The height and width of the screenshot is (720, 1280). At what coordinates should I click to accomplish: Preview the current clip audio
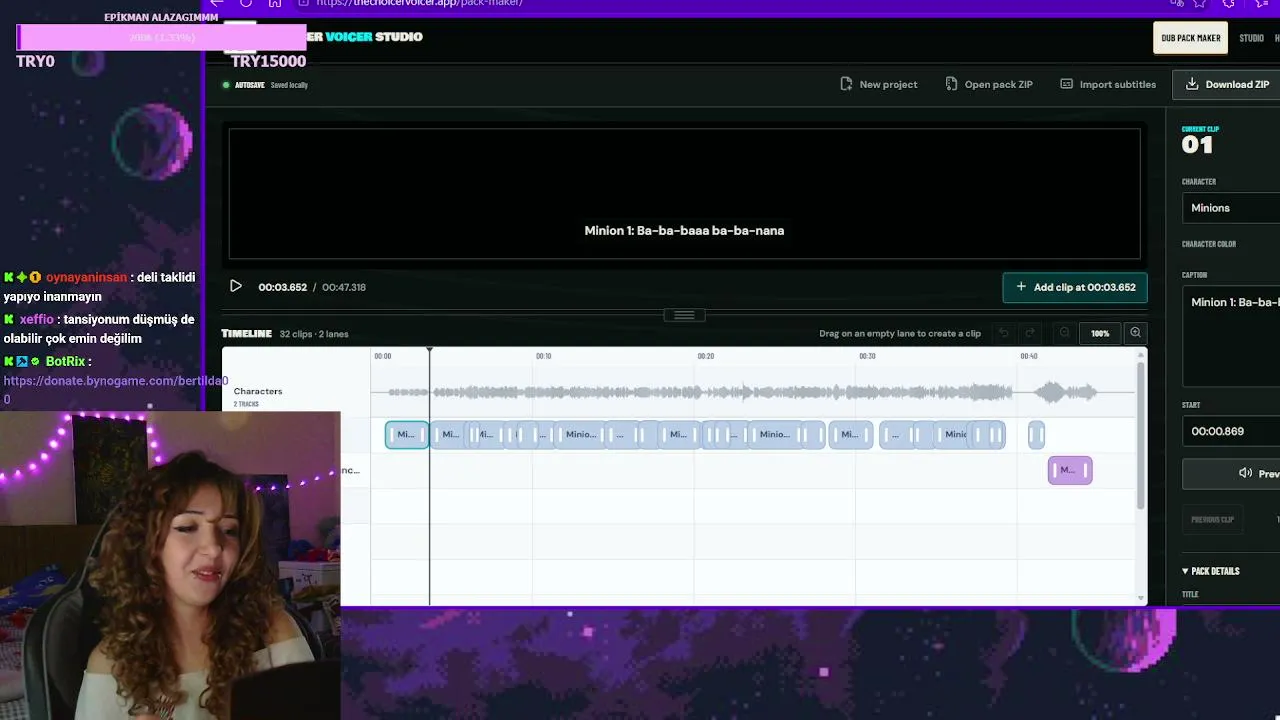pyautogui.click(x=1231, y=474)
